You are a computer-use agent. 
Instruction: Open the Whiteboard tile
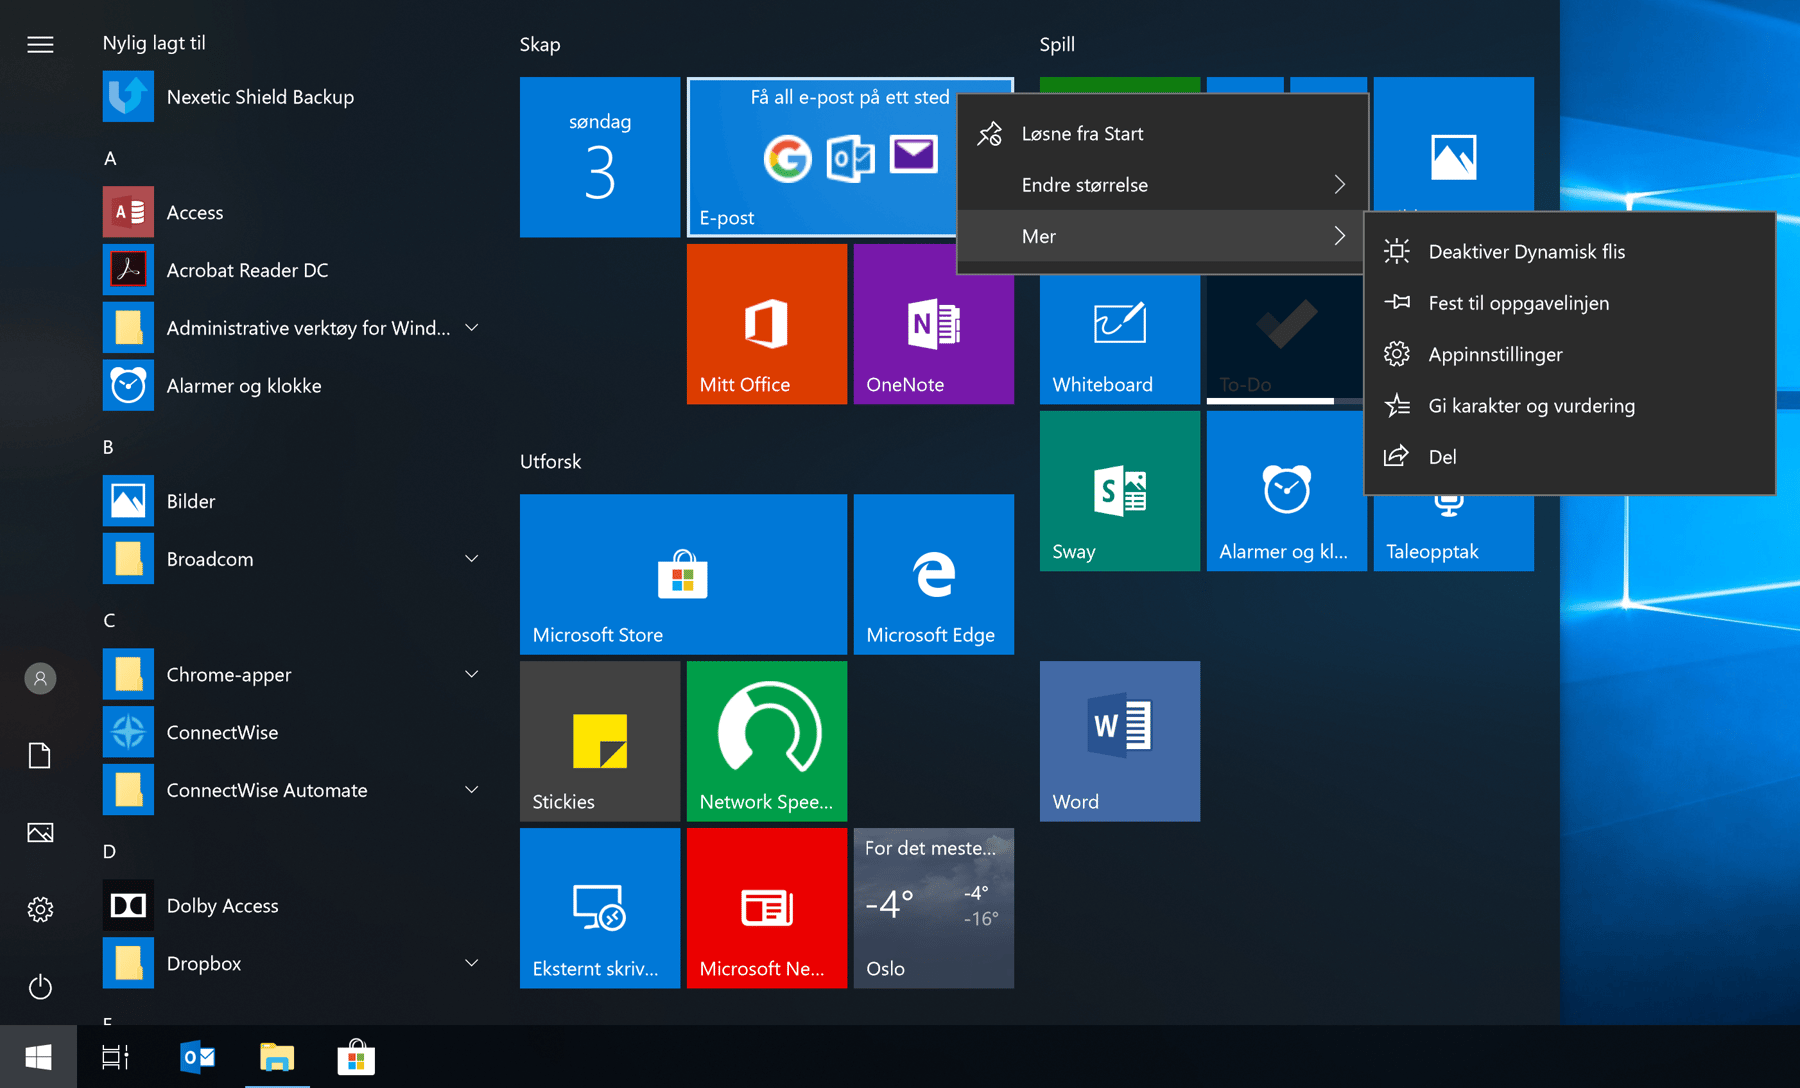point(1118,340)
